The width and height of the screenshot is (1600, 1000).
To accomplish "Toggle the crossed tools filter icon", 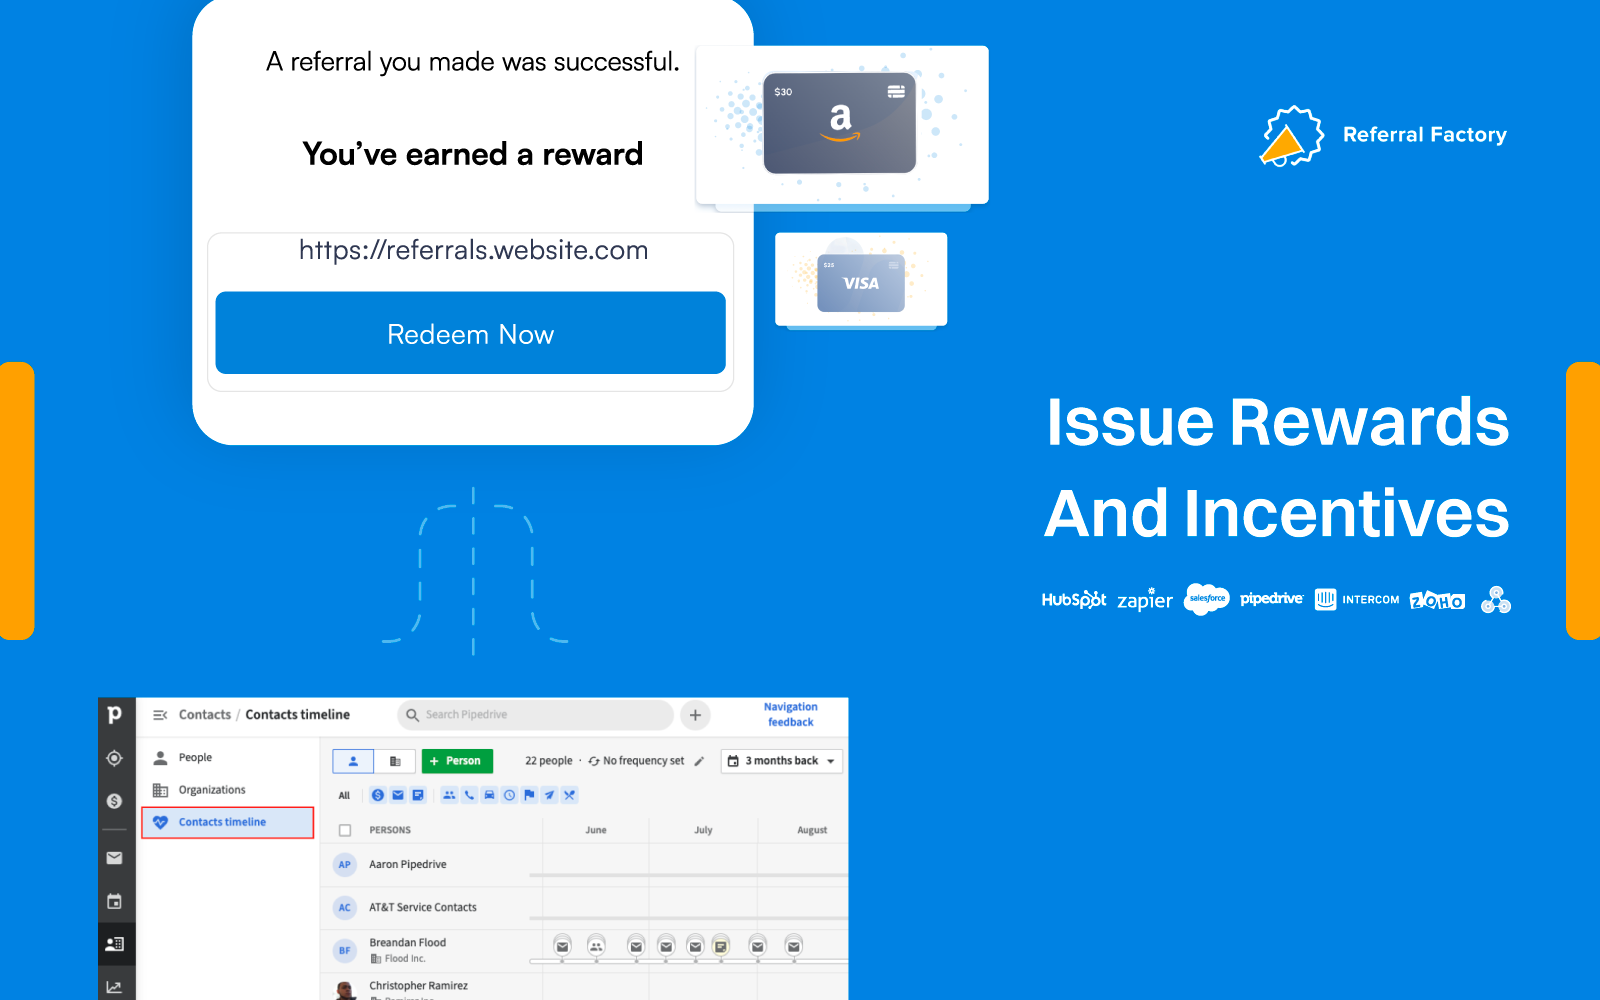I will pyautogui.click(x=569, y=796).
